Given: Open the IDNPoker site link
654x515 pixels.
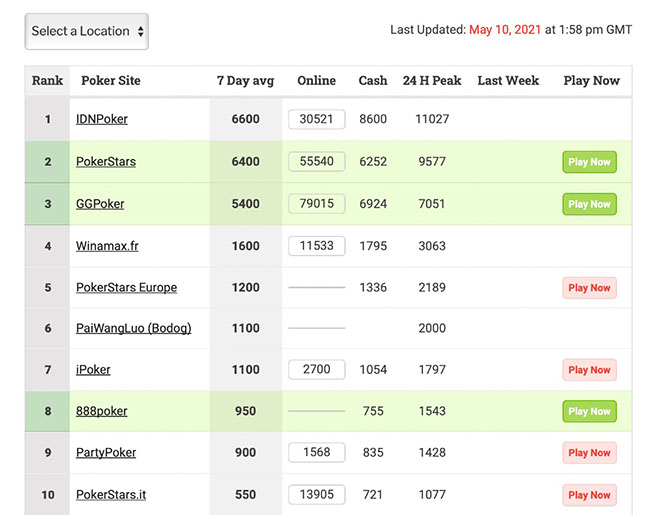Looking at the screenshot, I should click(102, 119).
